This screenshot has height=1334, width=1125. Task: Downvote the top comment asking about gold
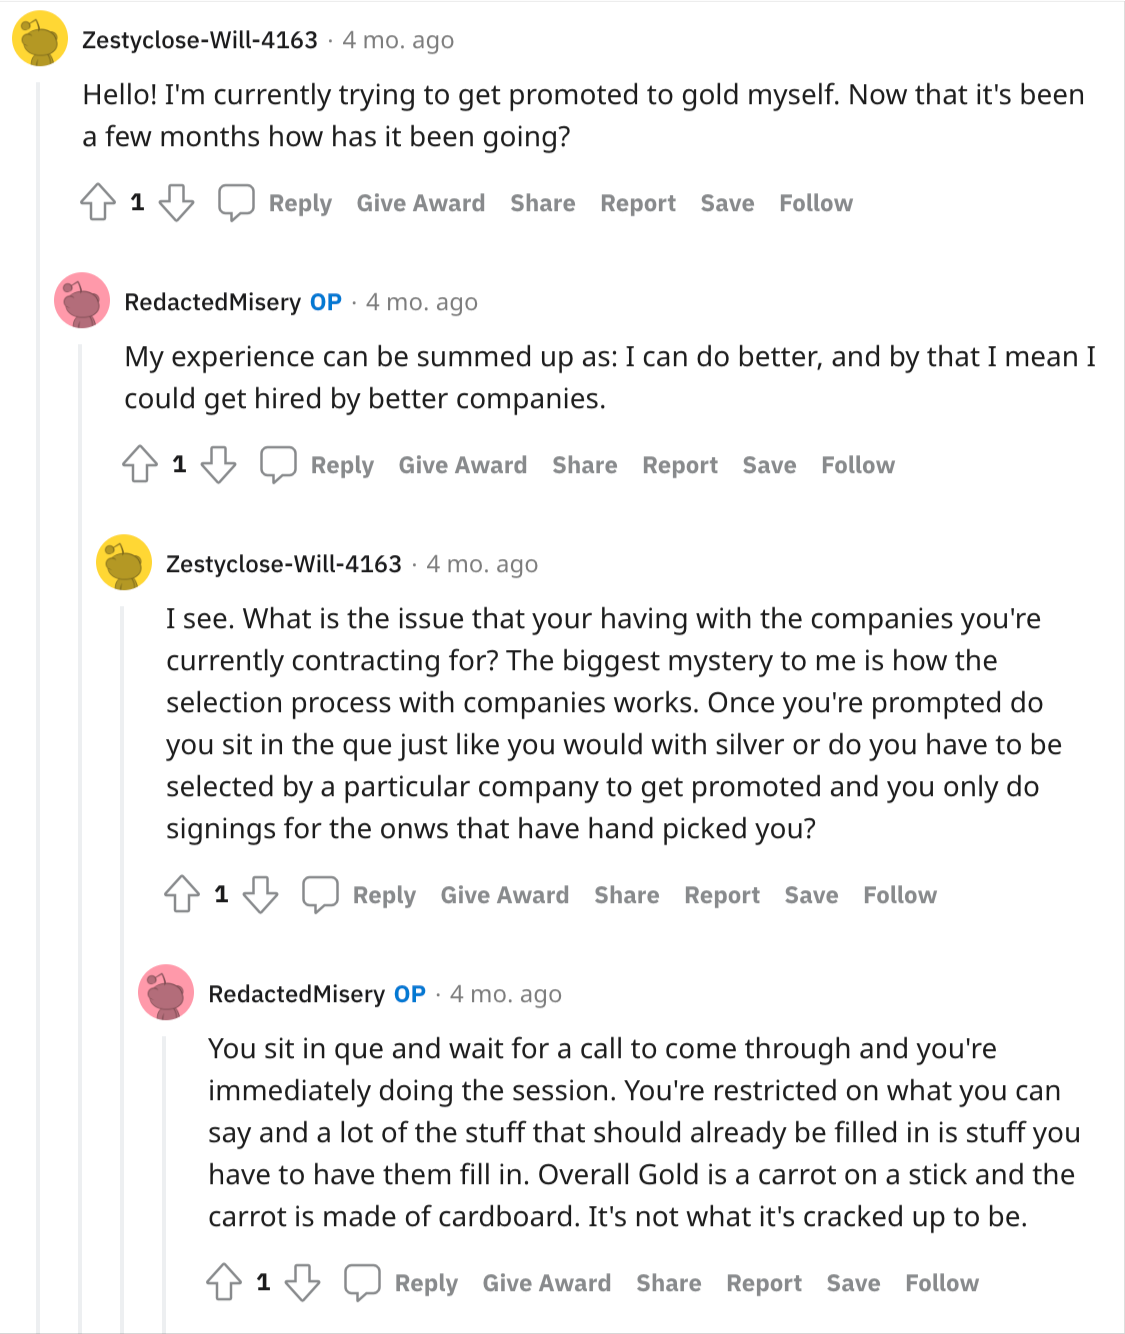point(177,202)
